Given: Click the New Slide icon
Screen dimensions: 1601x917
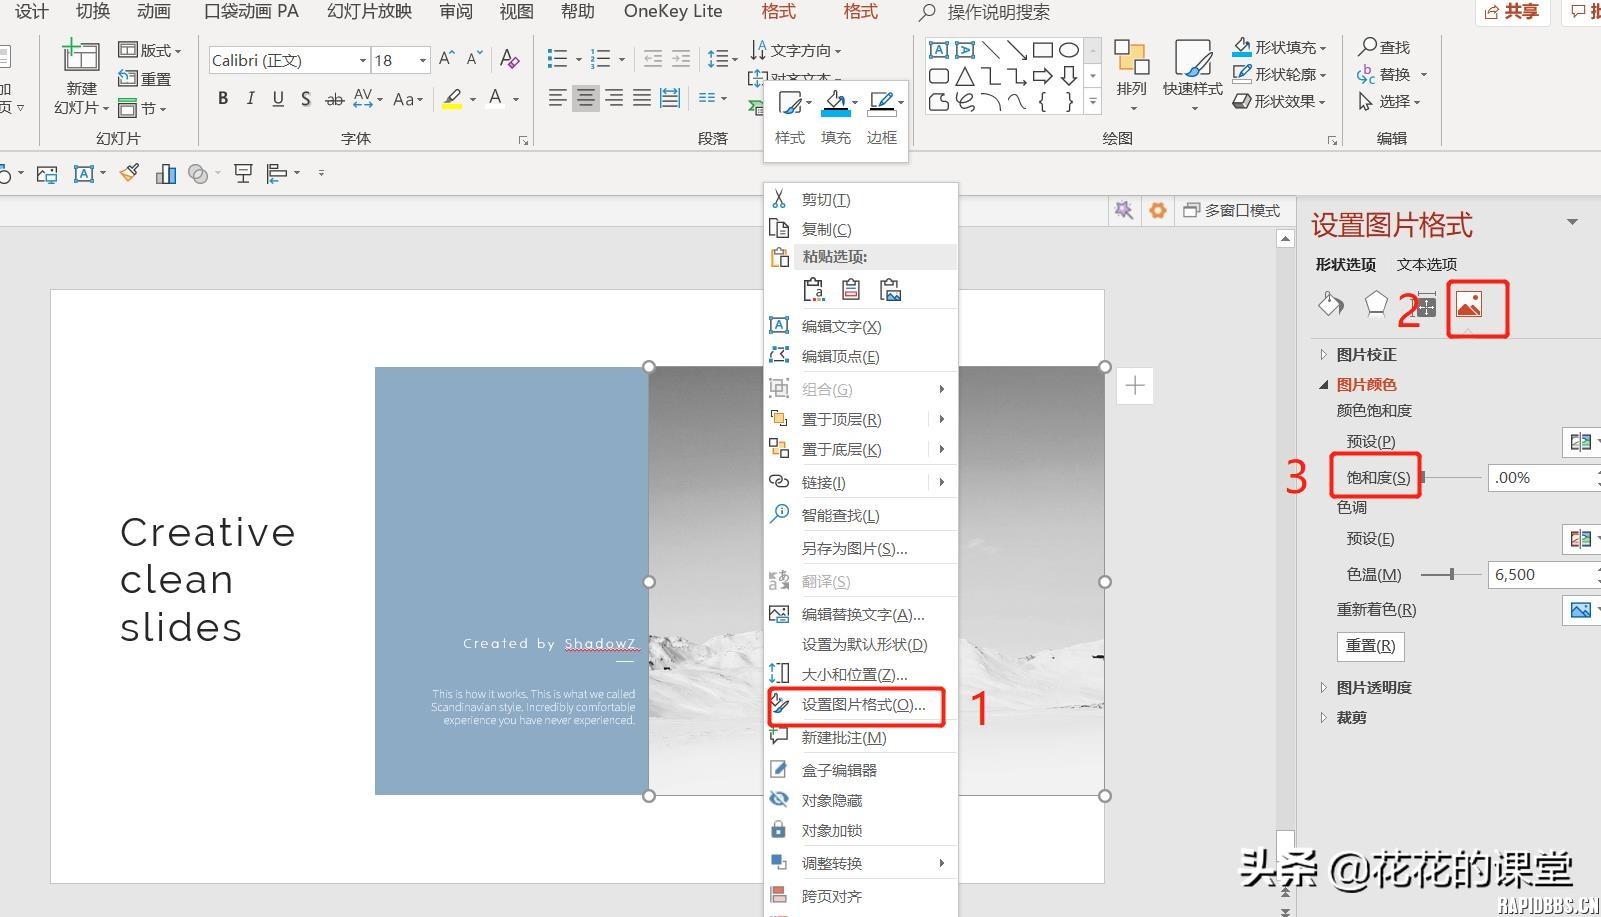Looking at the screenshot, I should click(x=81, y=56).
